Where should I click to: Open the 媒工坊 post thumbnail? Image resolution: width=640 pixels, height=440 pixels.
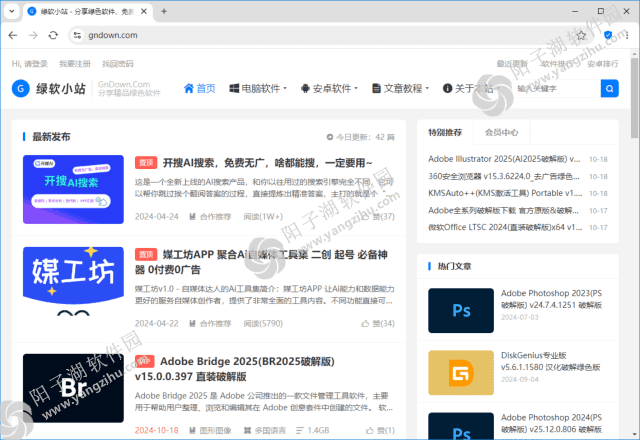pyautogui.click(x=73, y=281)
